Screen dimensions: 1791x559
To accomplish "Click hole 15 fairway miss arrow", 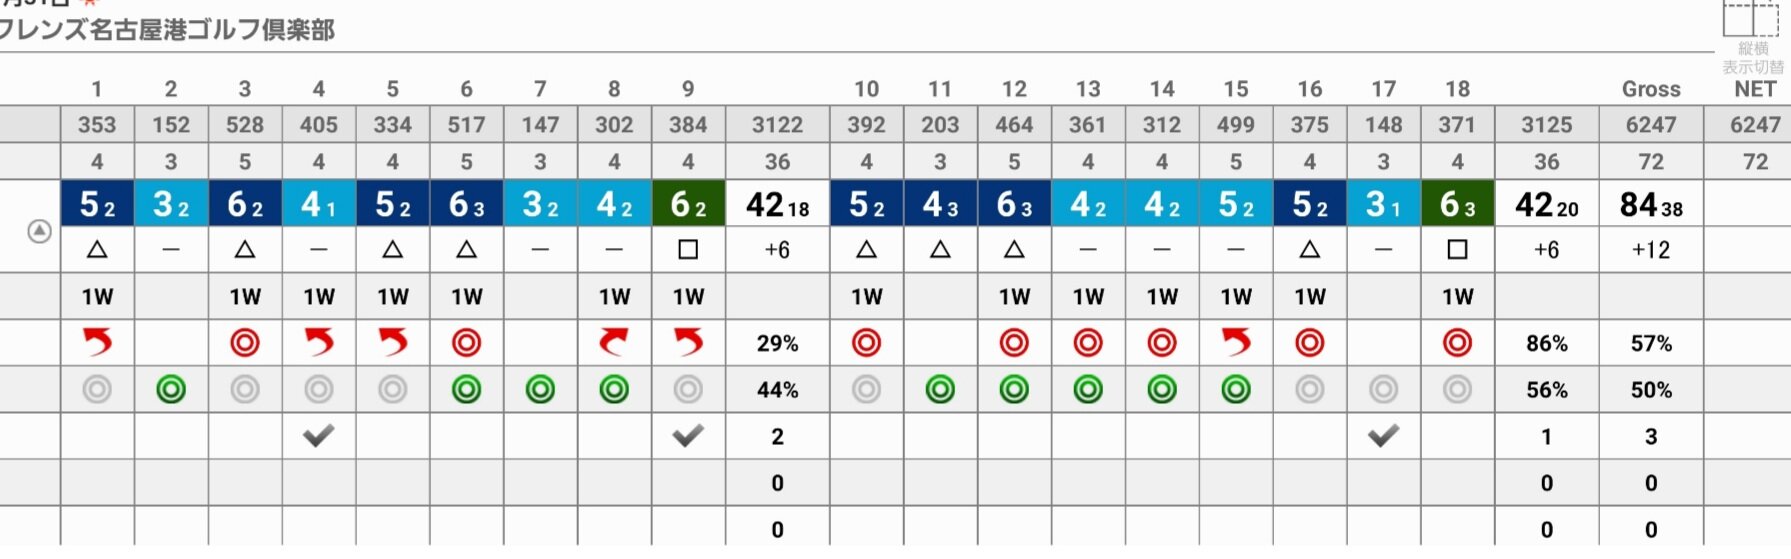I will click(x=1236, y=343).
